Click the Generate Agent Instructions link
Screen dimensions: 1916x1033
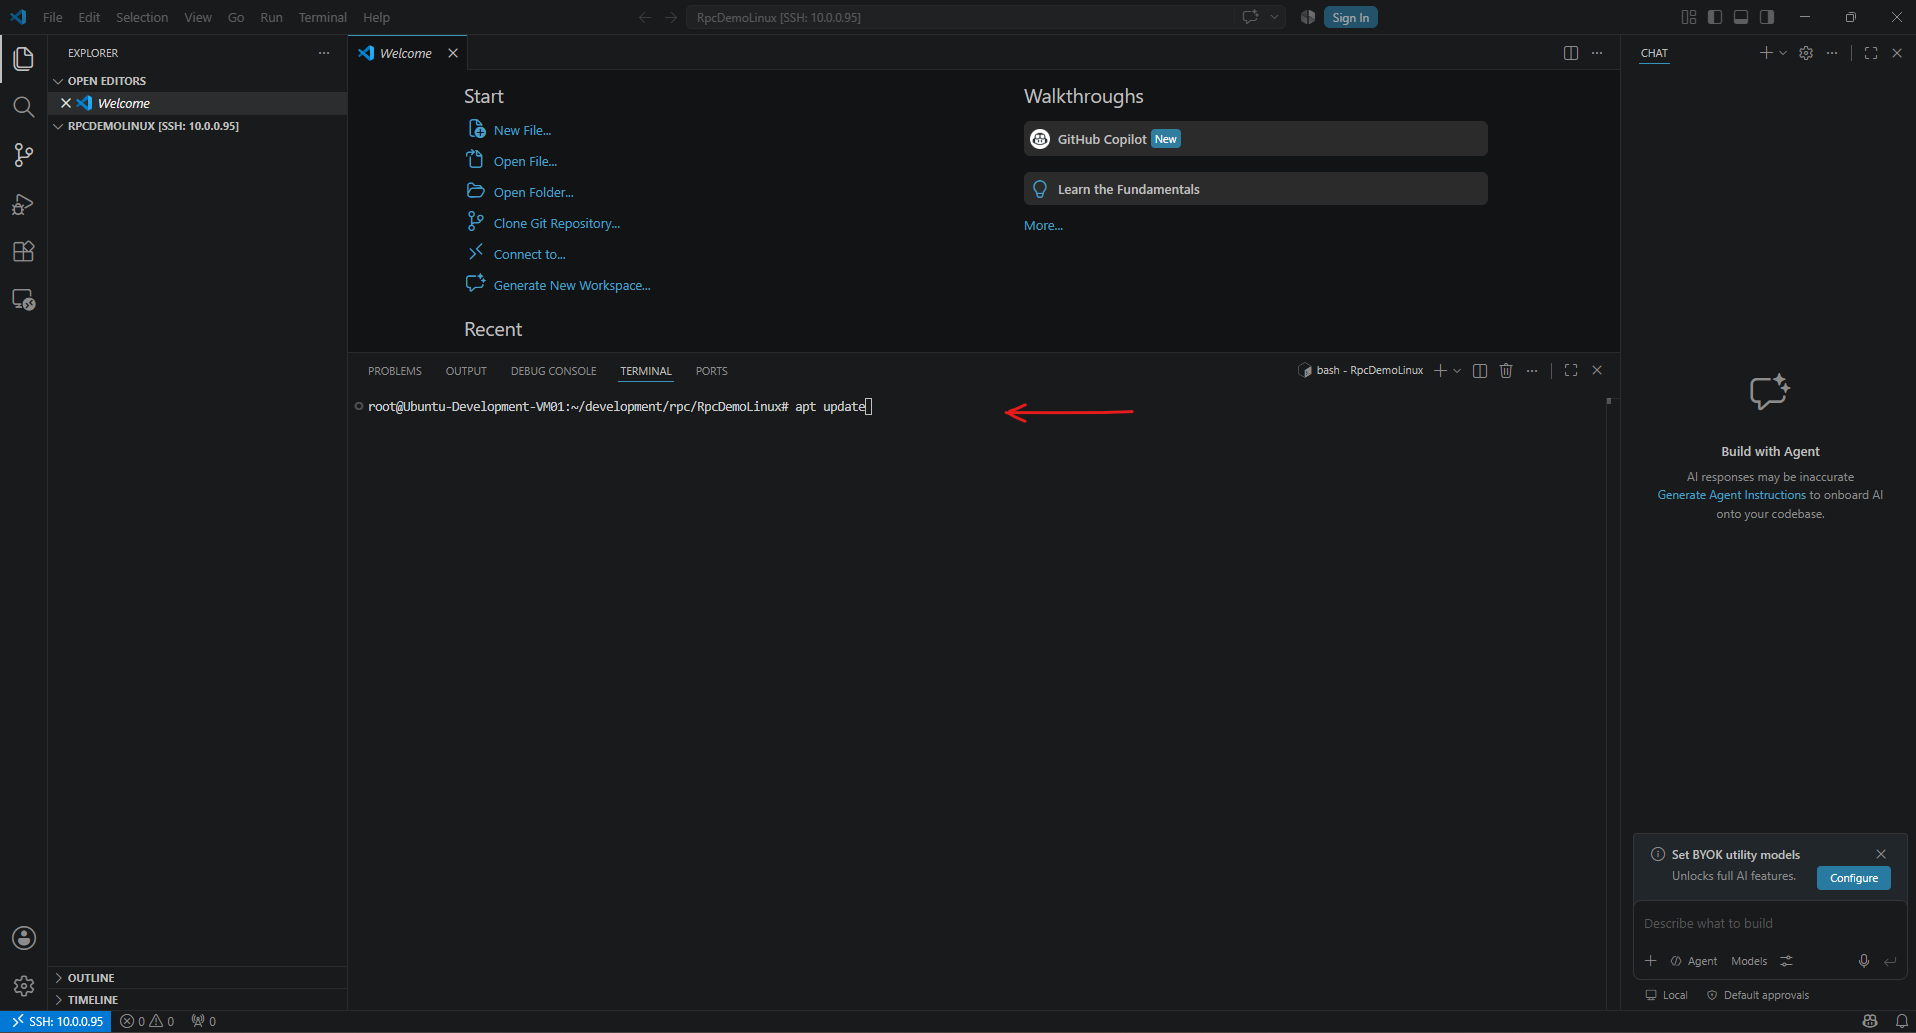pos(1732,495)
